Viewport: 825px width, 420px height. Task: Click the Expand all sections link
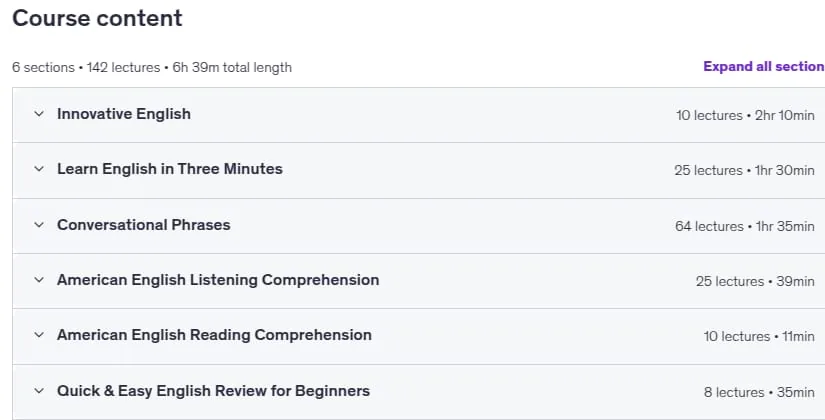point(764,67)
